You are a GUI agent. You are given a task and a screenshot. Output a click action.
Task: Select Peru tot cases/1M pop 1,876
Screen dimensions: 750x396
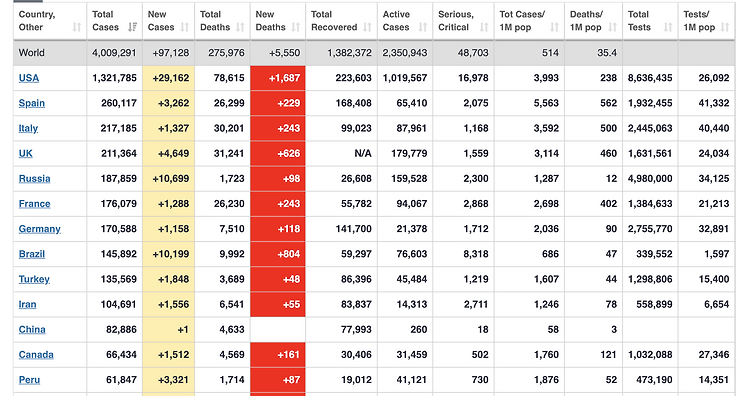tap(546, 380)
